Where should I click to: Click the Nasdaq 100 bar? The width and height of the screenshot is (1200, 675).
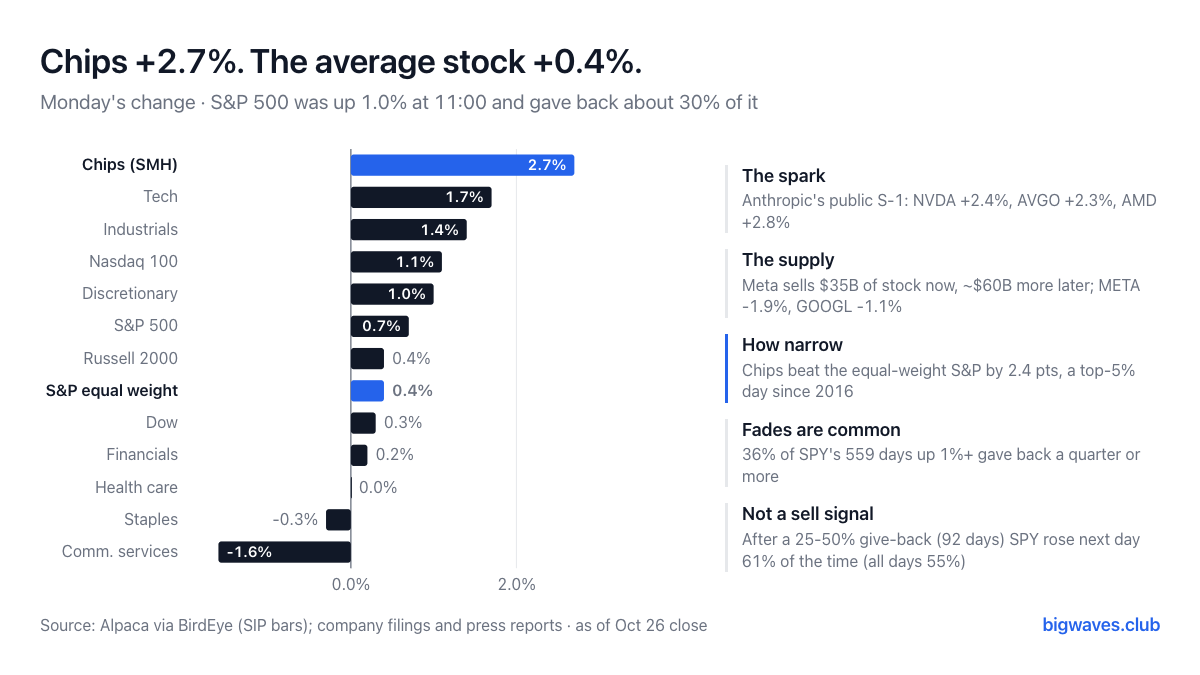(x=396, y=262)
